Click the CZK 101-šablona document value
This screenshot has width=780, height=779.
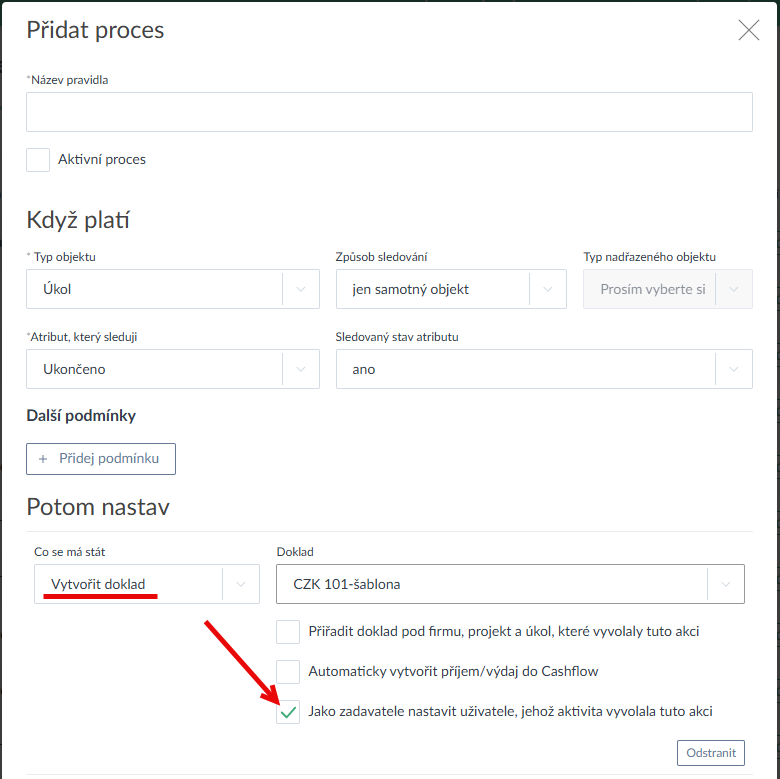[x=347, y=584]
